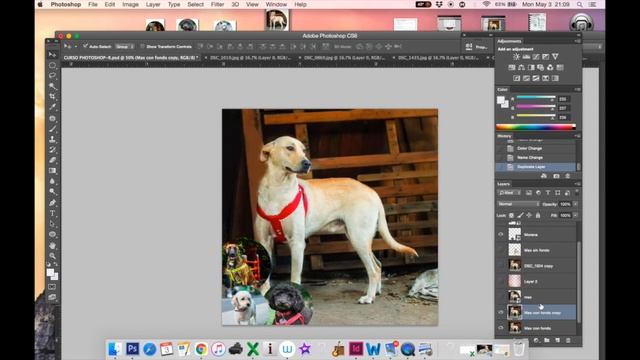Create new snapshot in History panel
The image size is (640, 360).
click(556, 176)
